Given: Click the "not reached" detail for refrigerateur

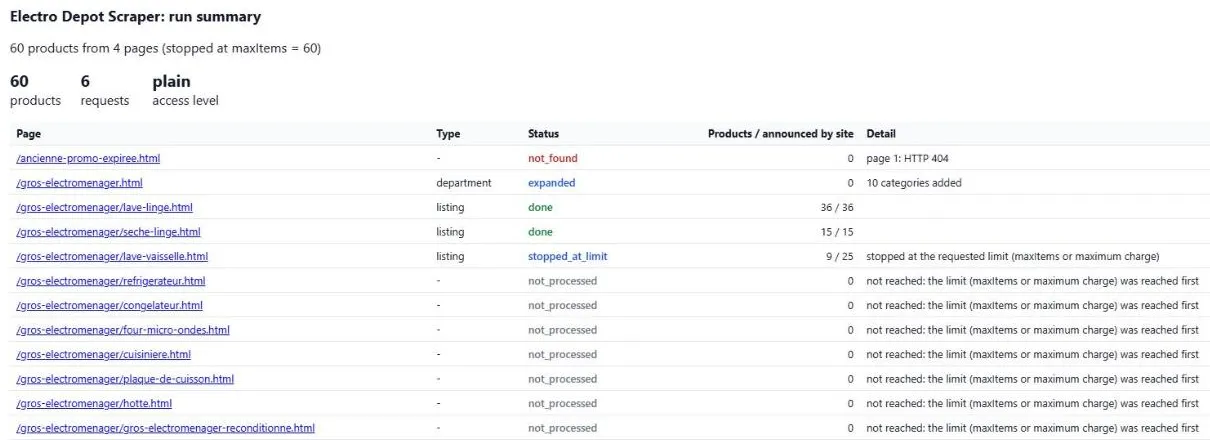Looking at the screenshot, I should tap(1032, 281).
